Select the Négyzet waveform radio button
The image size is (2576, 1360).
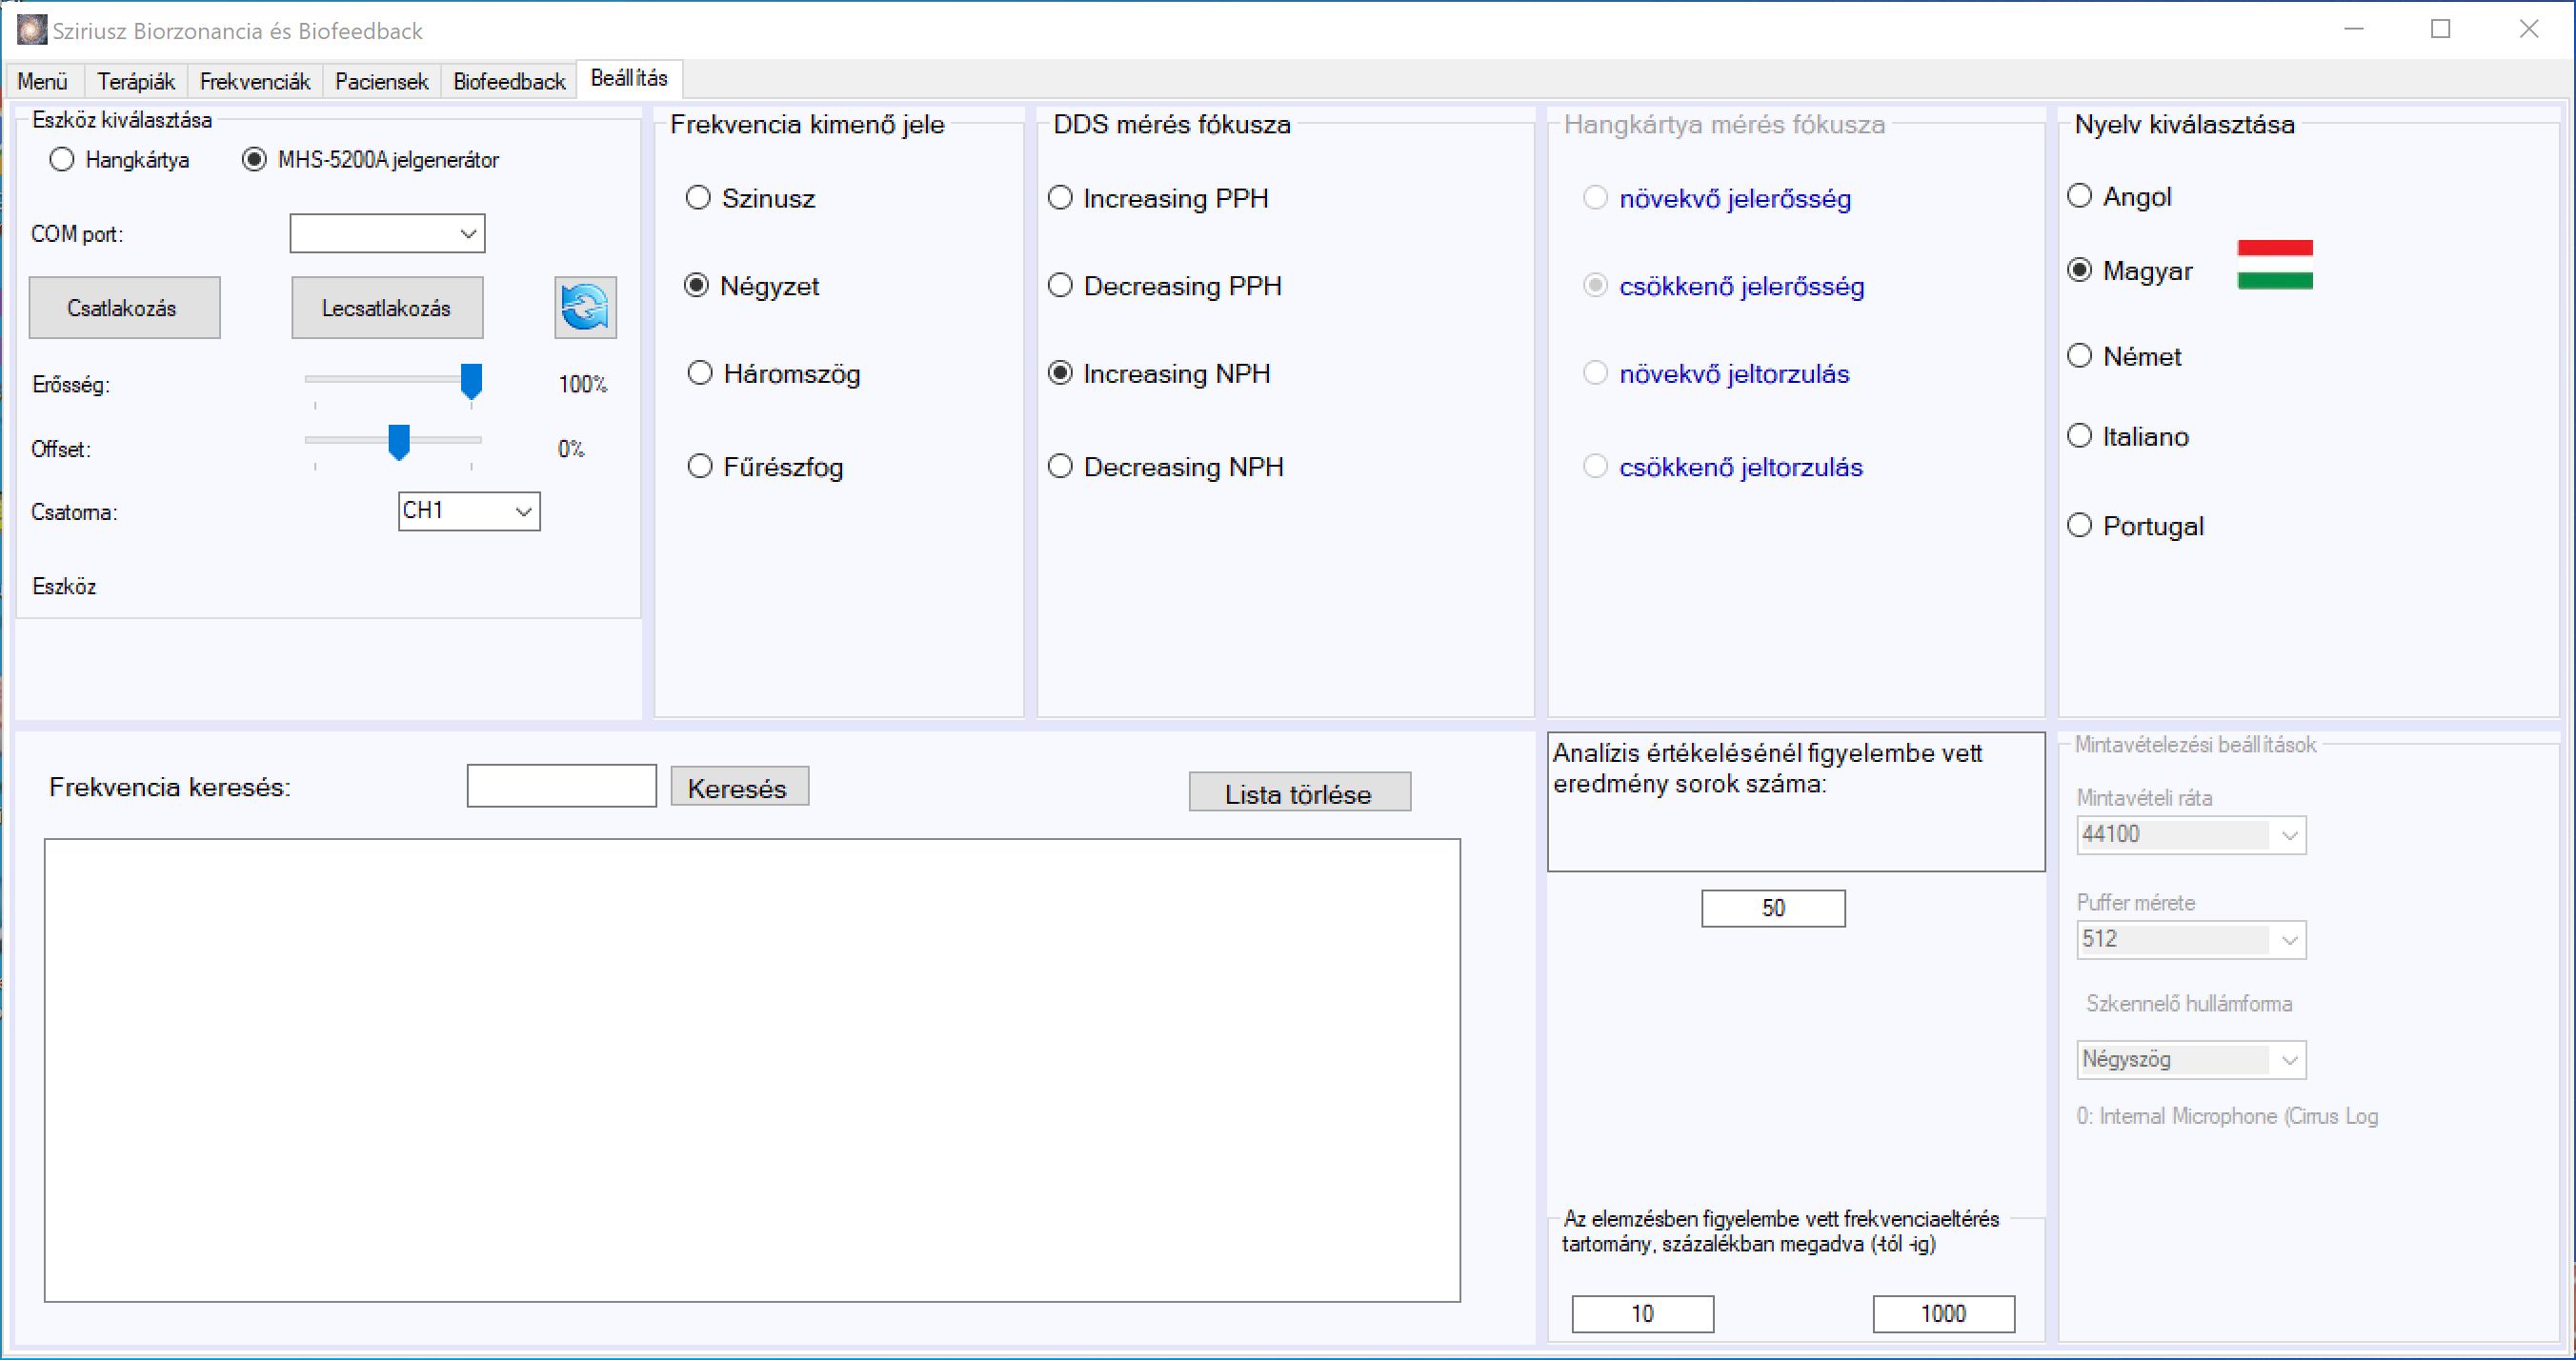click(x=752, y=286)
